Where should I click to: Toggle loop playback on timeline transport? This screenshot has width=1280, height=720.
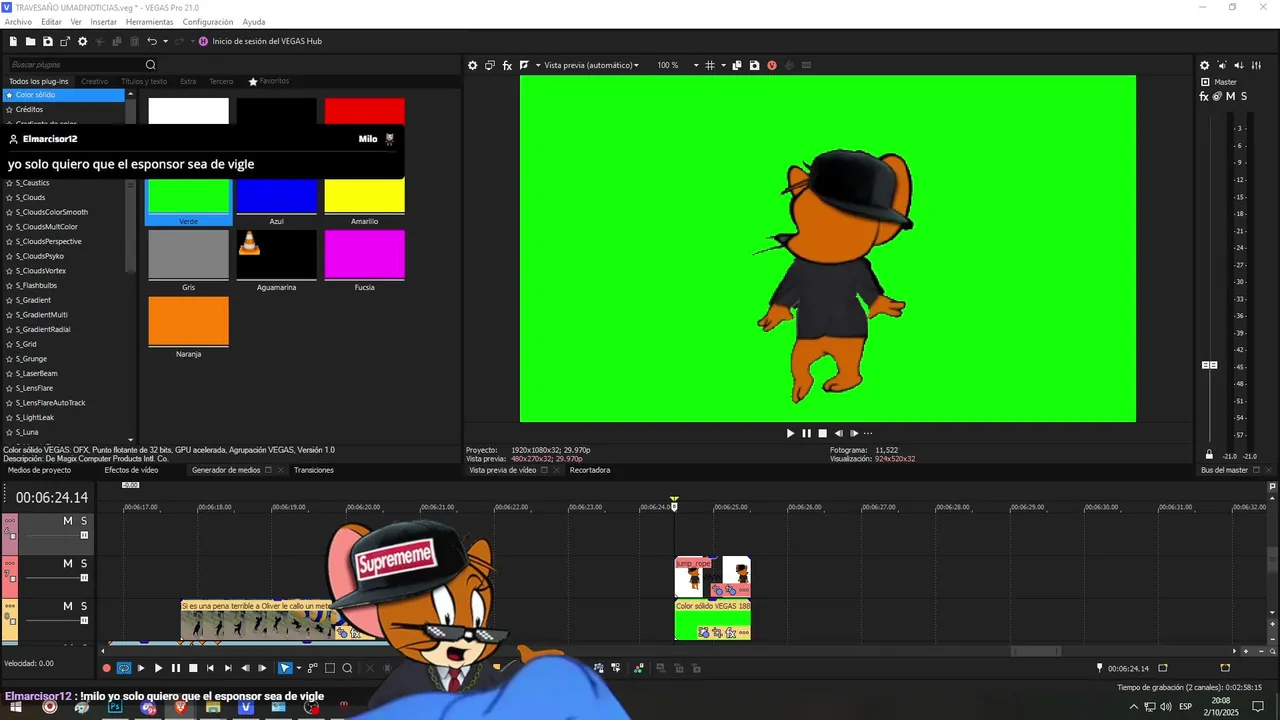click(124, 668)
